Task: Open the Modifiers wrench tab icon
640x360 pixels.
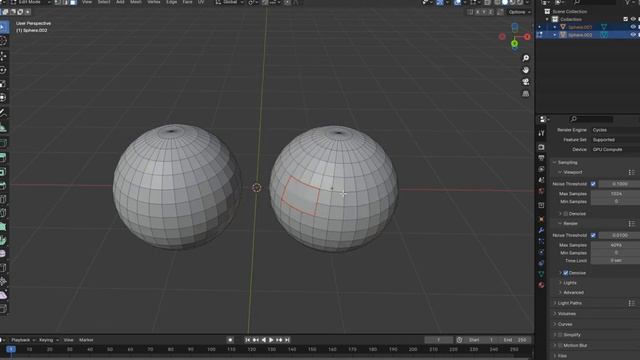Action: [541, 231]
